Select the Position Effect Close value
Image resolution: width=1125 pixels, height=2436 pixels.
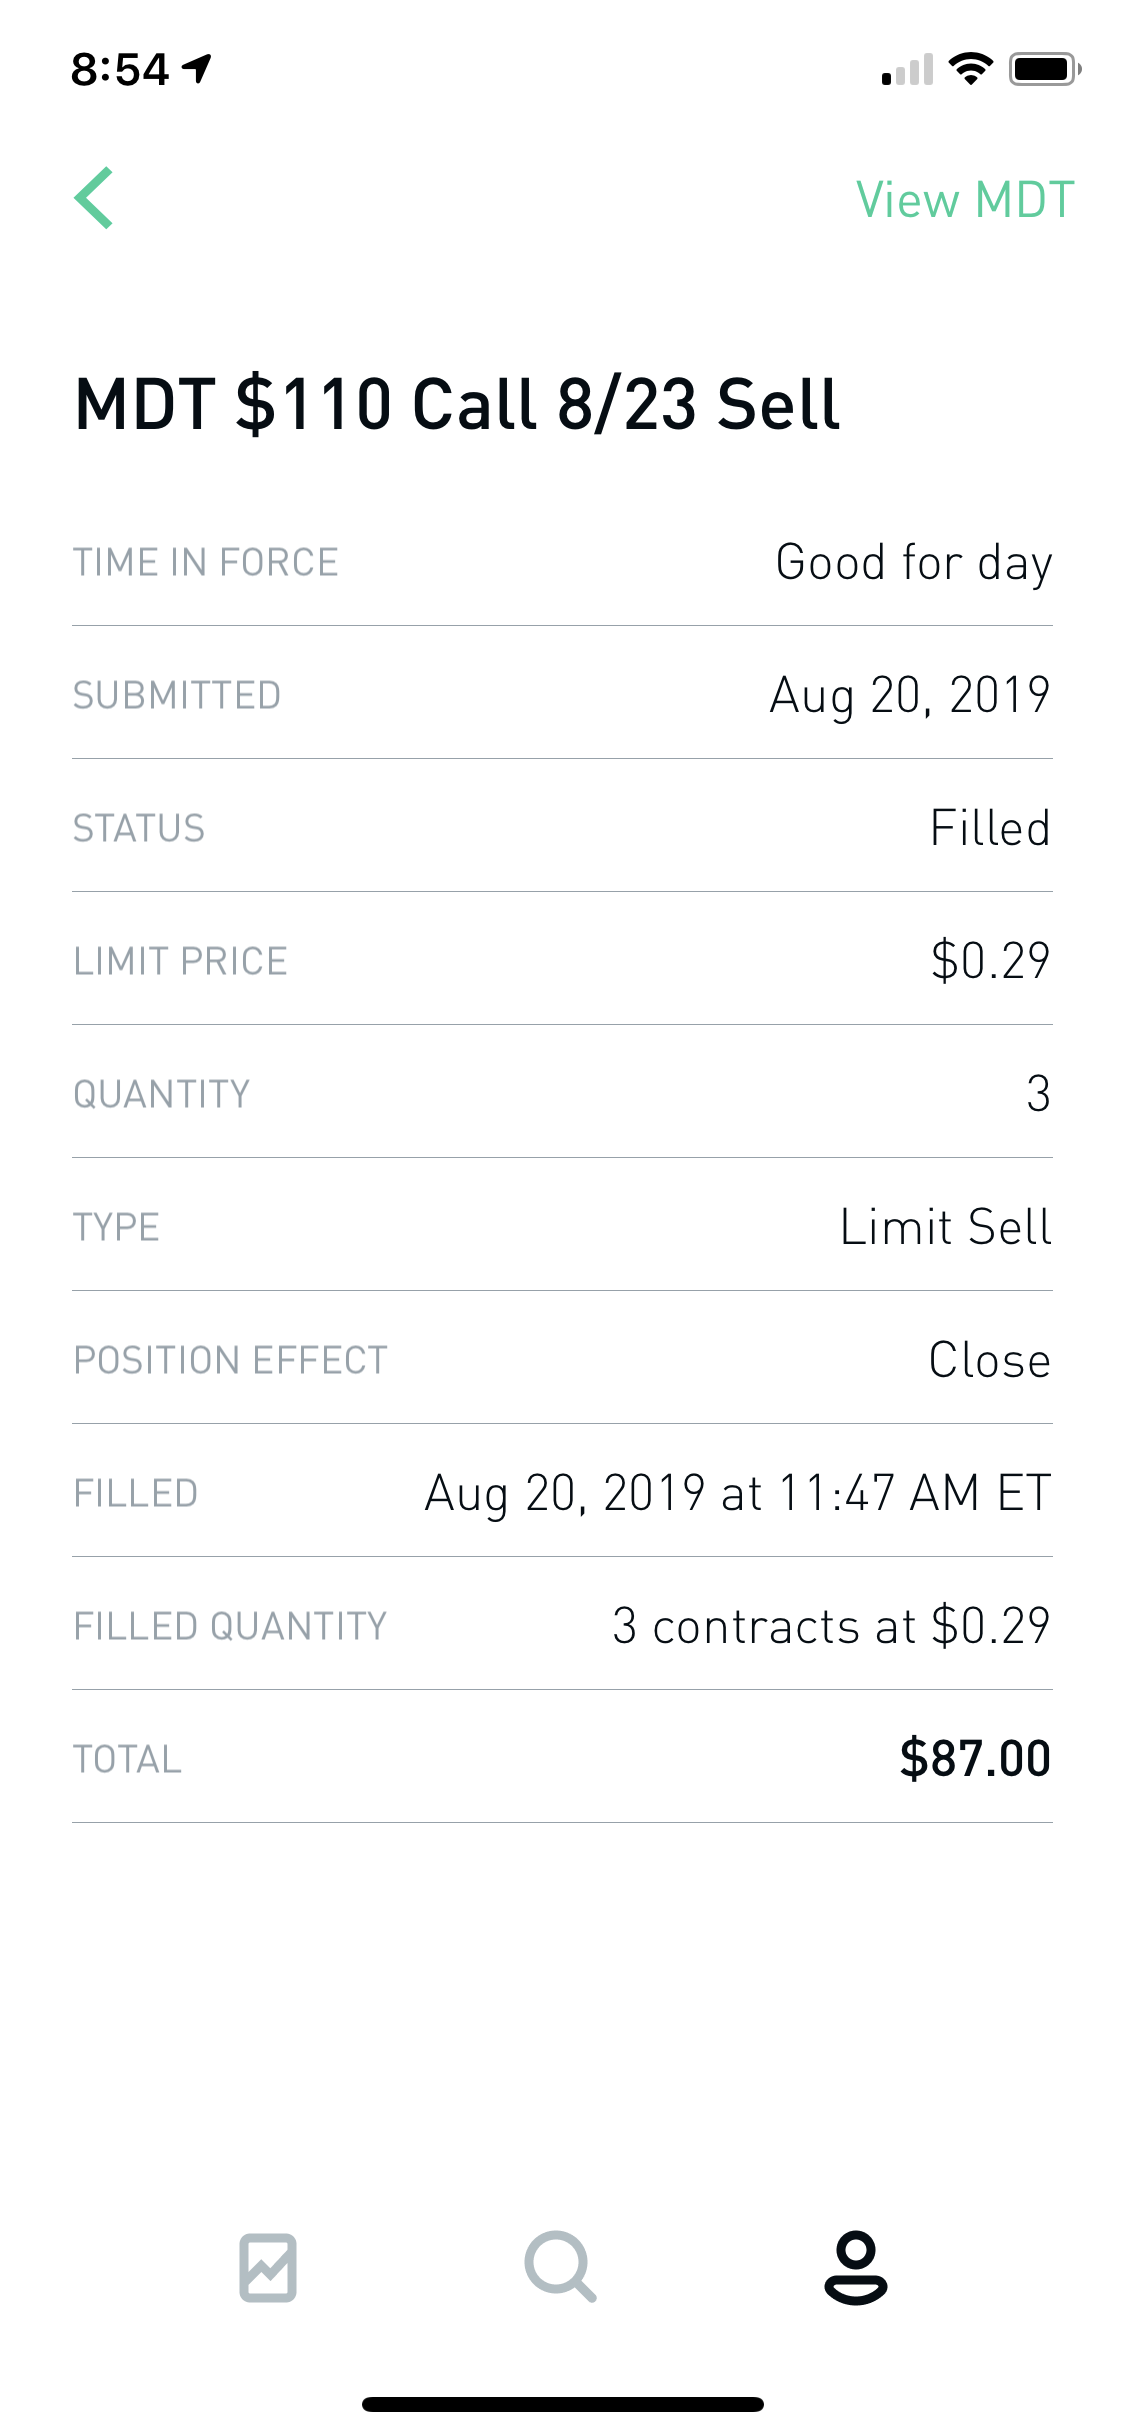tap(989, 1360)
